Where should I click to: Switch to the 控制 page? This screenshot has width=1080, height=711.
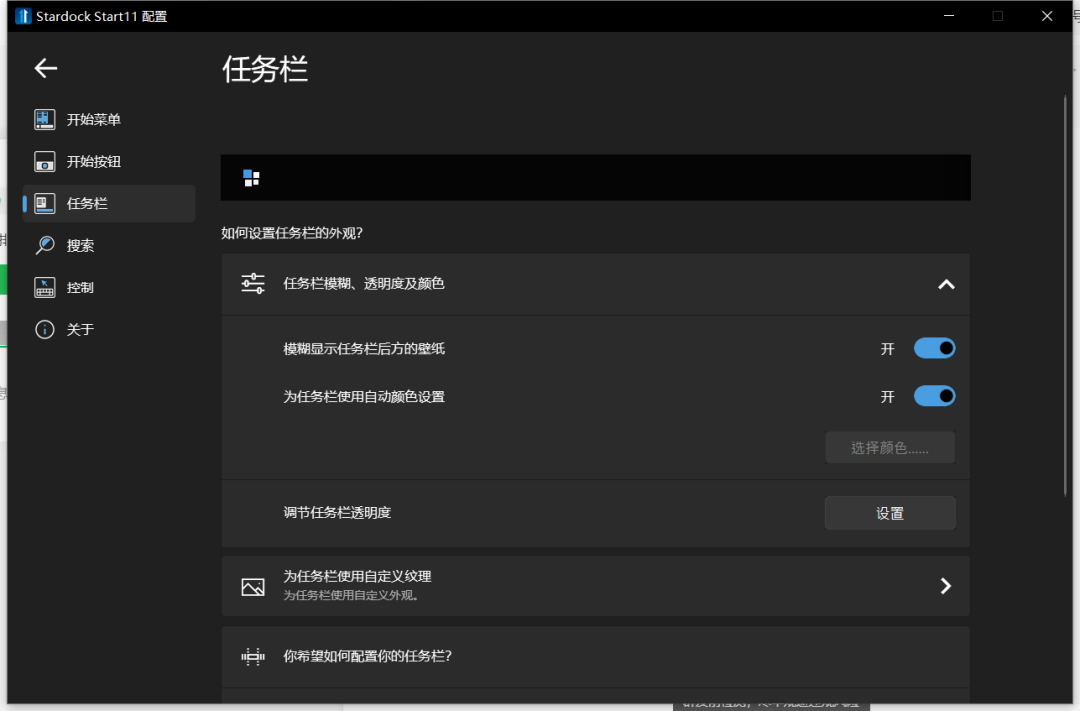point(109,287)
